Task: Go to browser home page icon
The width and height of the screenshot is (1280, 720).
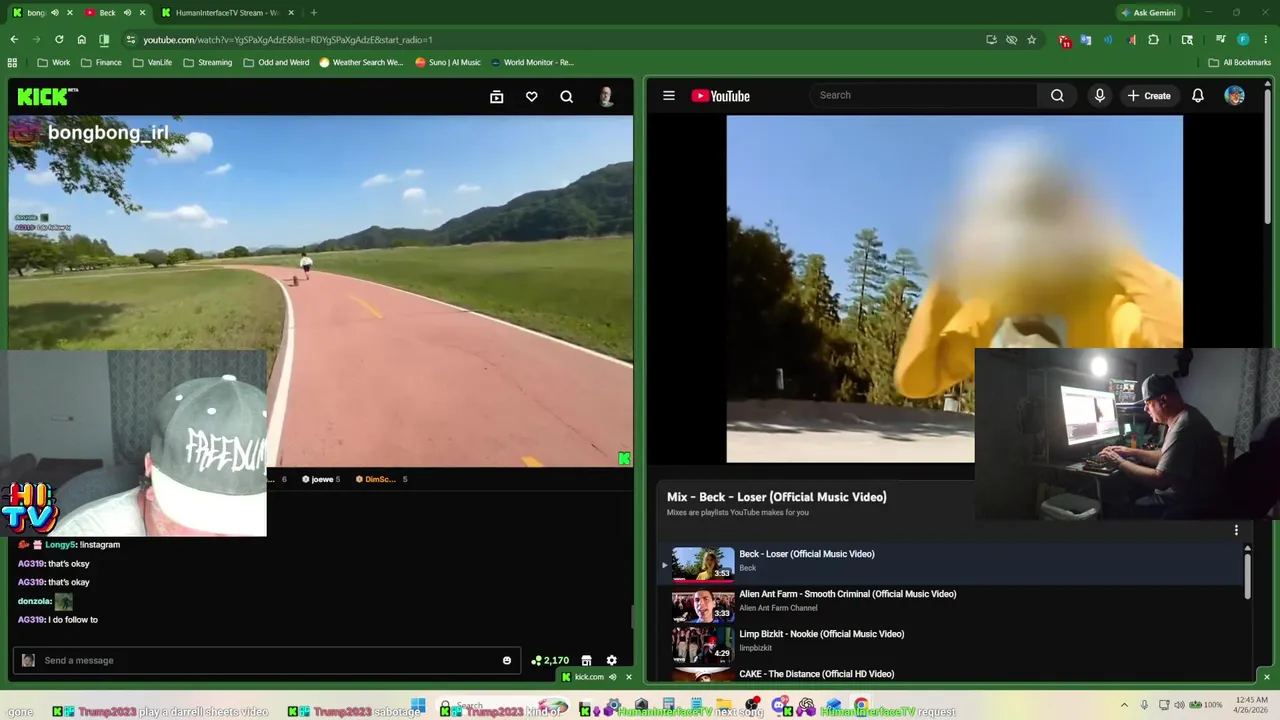Action: coord(82,40)
